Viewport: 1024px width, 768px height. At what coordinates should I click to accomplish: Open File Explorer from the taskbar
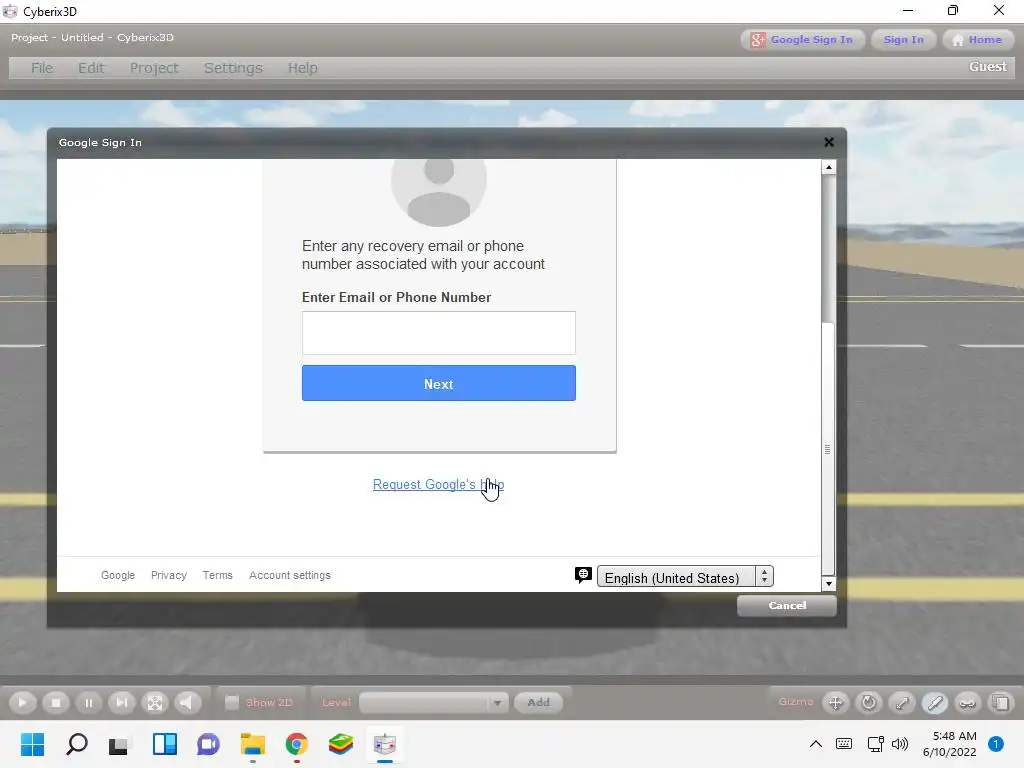point(253,744)
